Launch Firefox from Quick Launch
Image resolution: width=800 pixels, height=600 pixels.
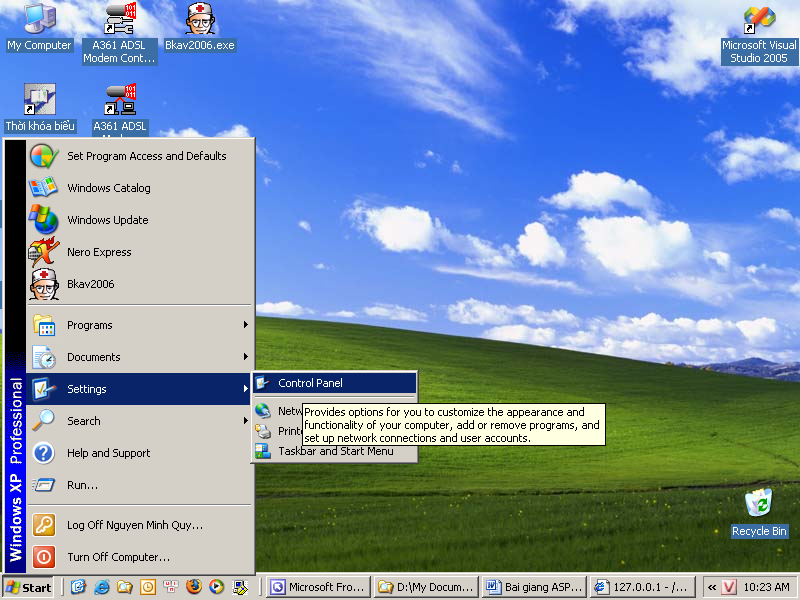(x=194, y=587)
